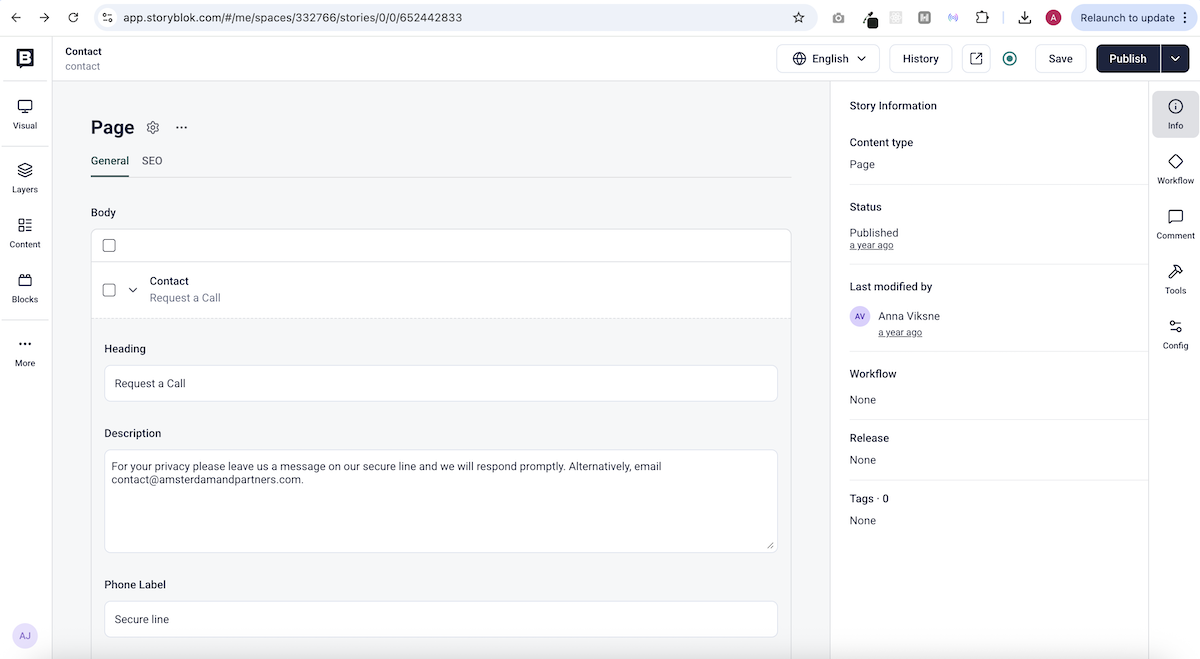The image size is (1200, 659).
Task: Open the More menu in the sidebar
Action: (24, 351)
